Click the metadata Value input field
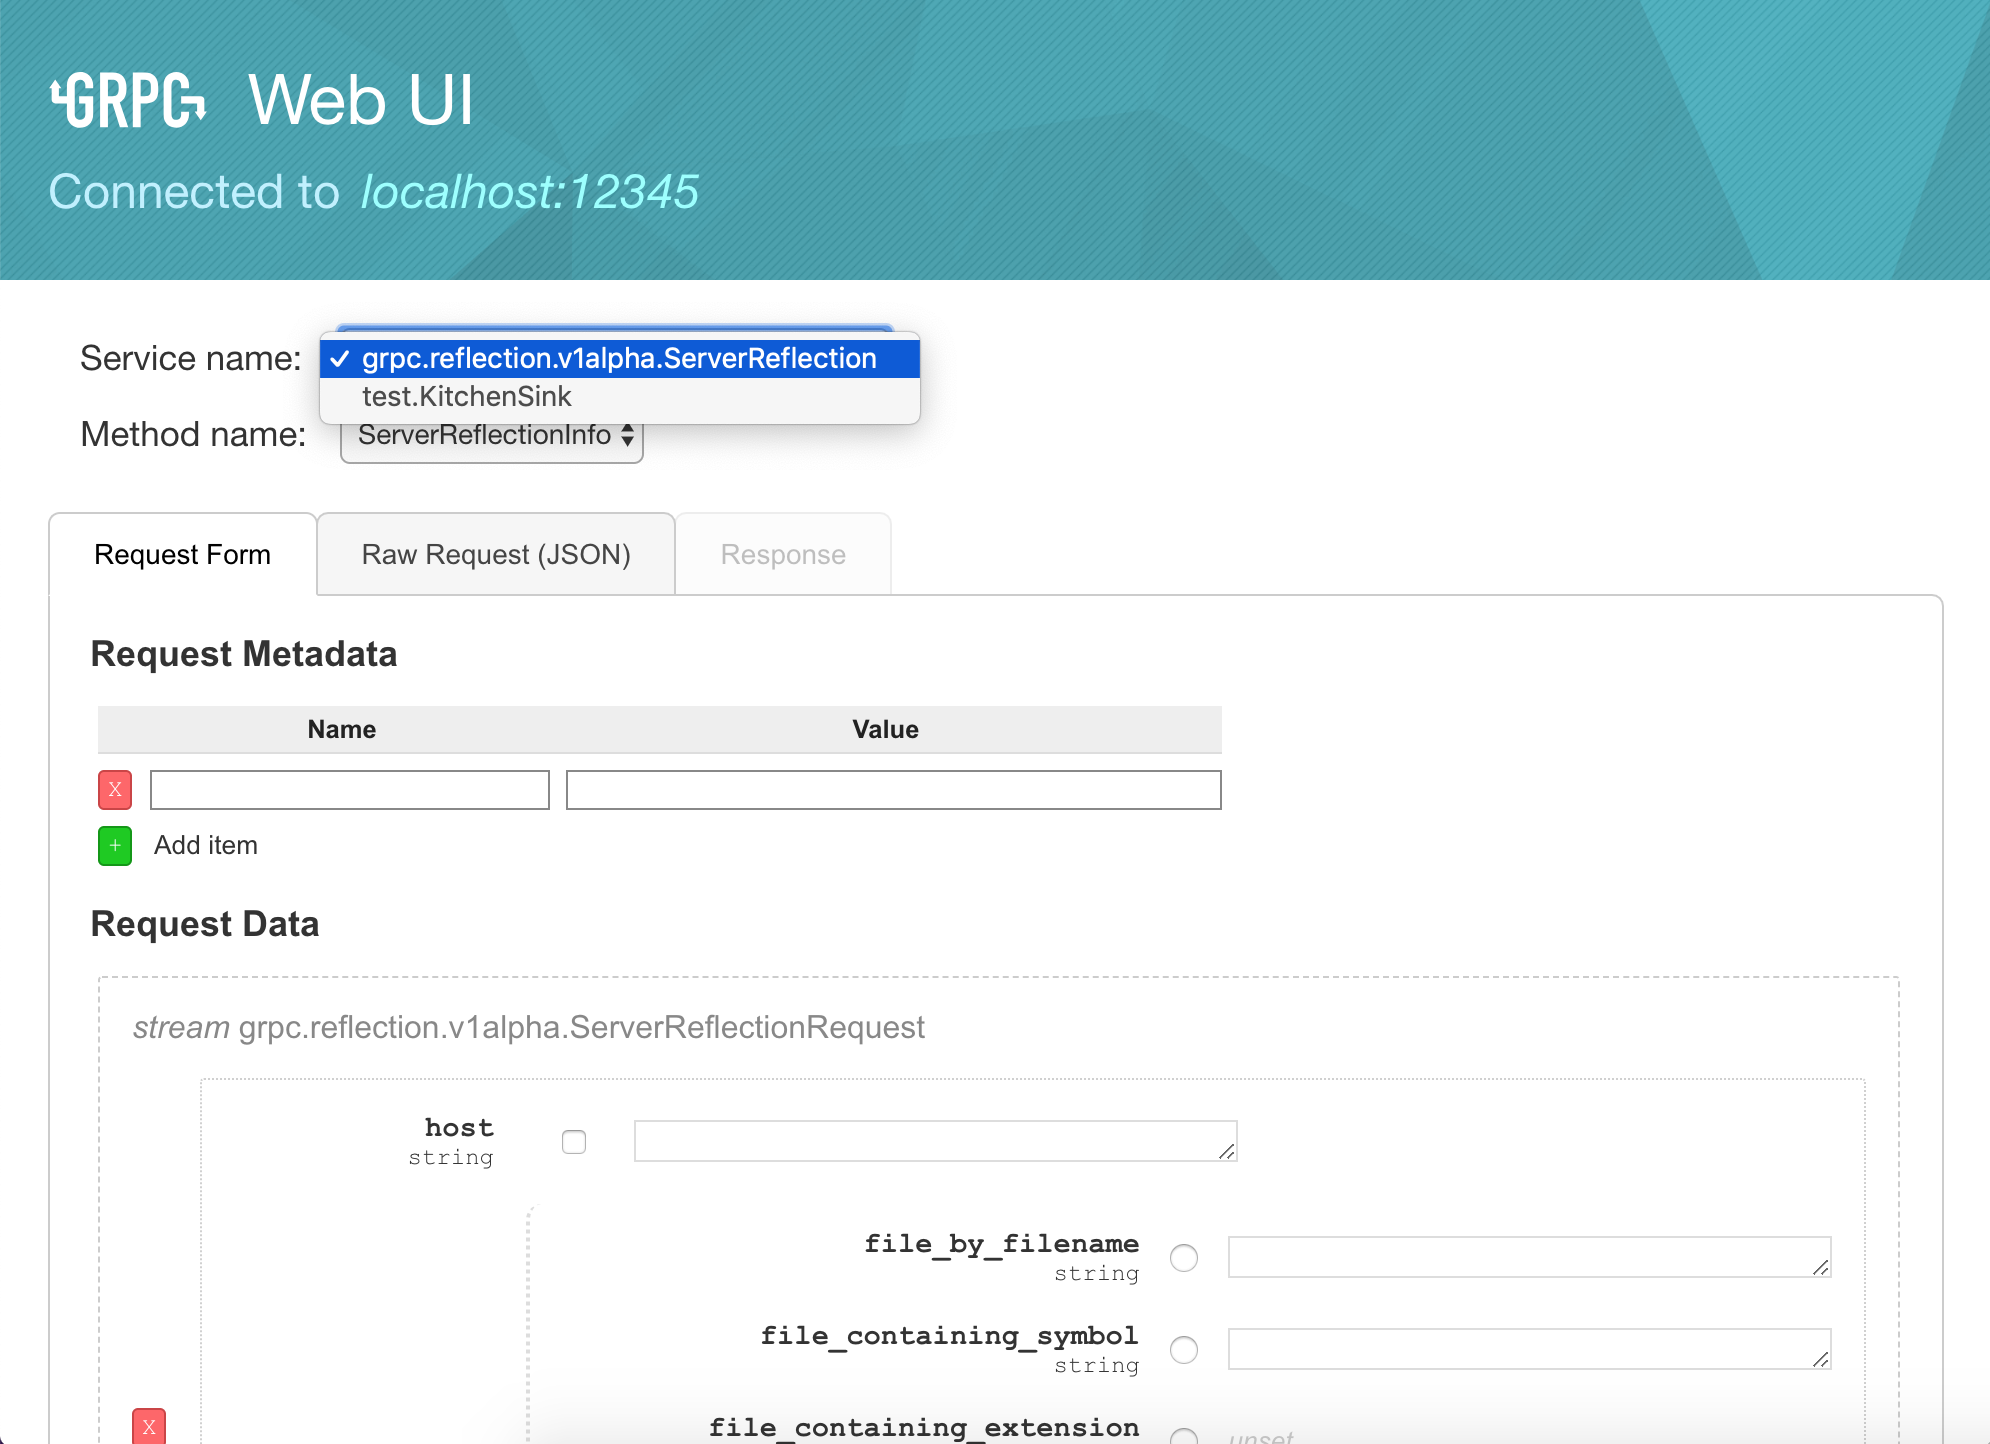The image size is (1990, 1444). [x=893, y=790]
